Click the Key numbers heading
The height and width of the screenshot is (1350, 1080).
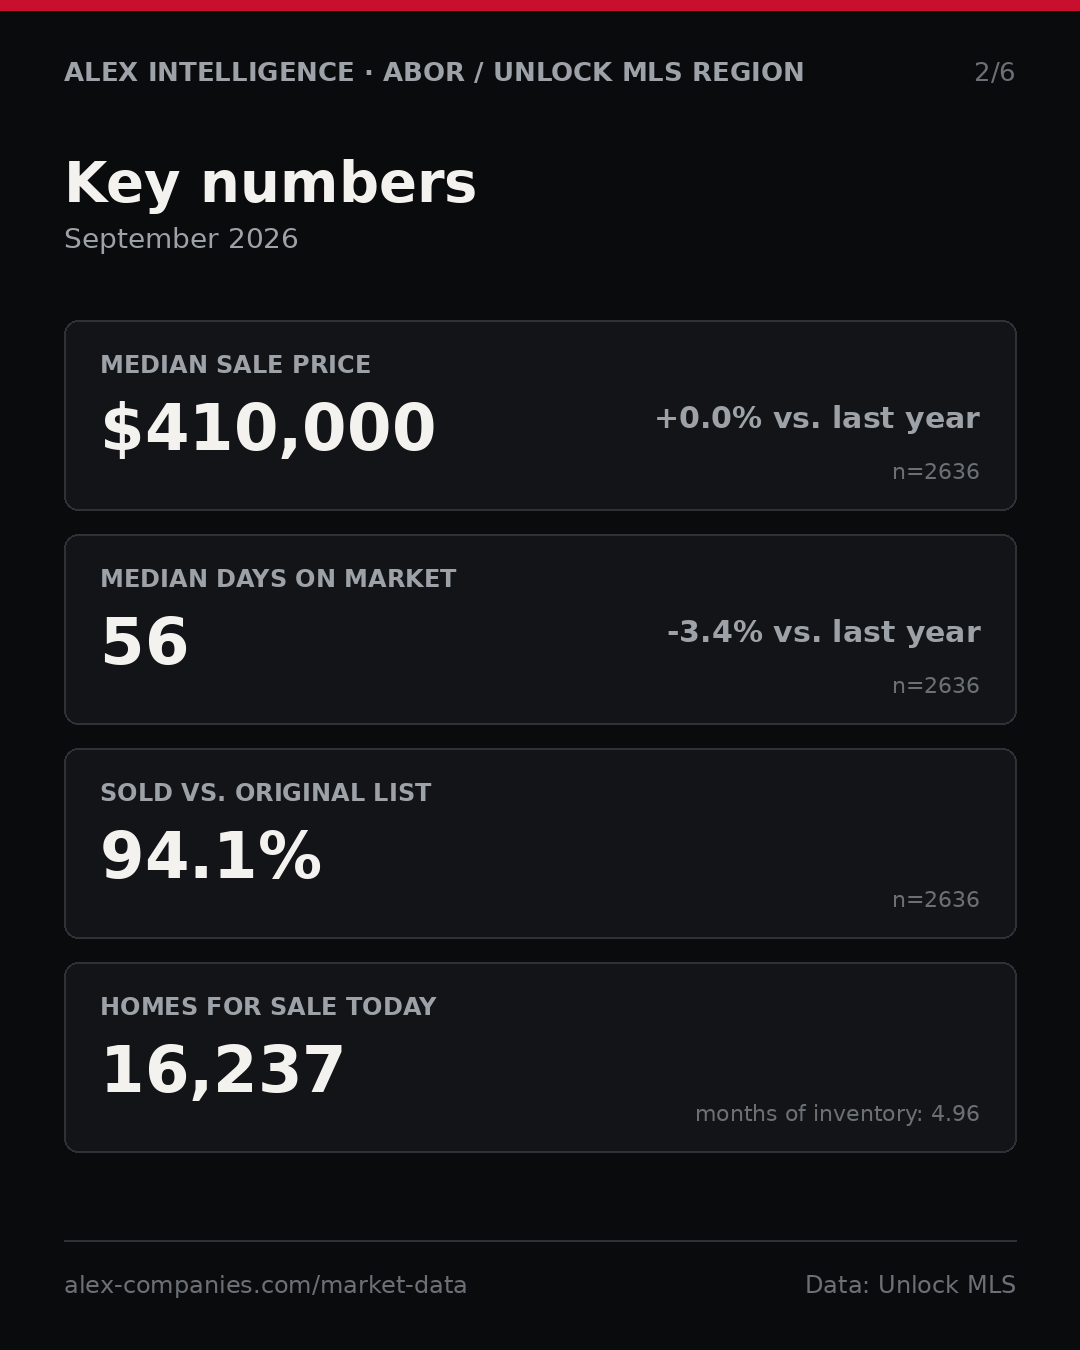(x=270, y=184)
